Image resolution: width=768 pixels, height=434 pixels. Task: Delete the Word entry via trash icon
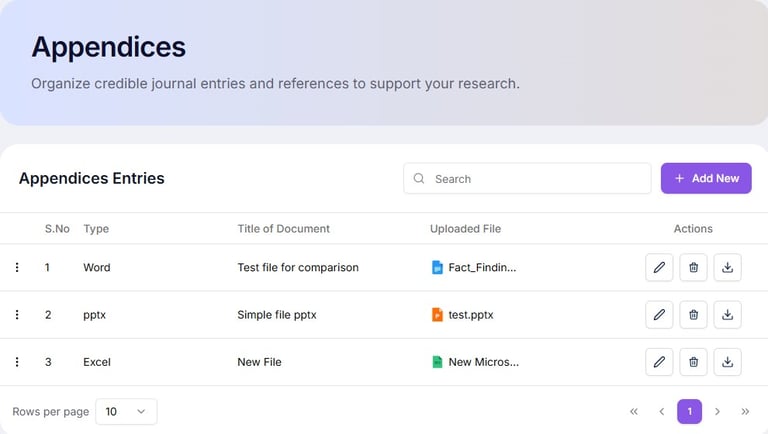[693, 267]
